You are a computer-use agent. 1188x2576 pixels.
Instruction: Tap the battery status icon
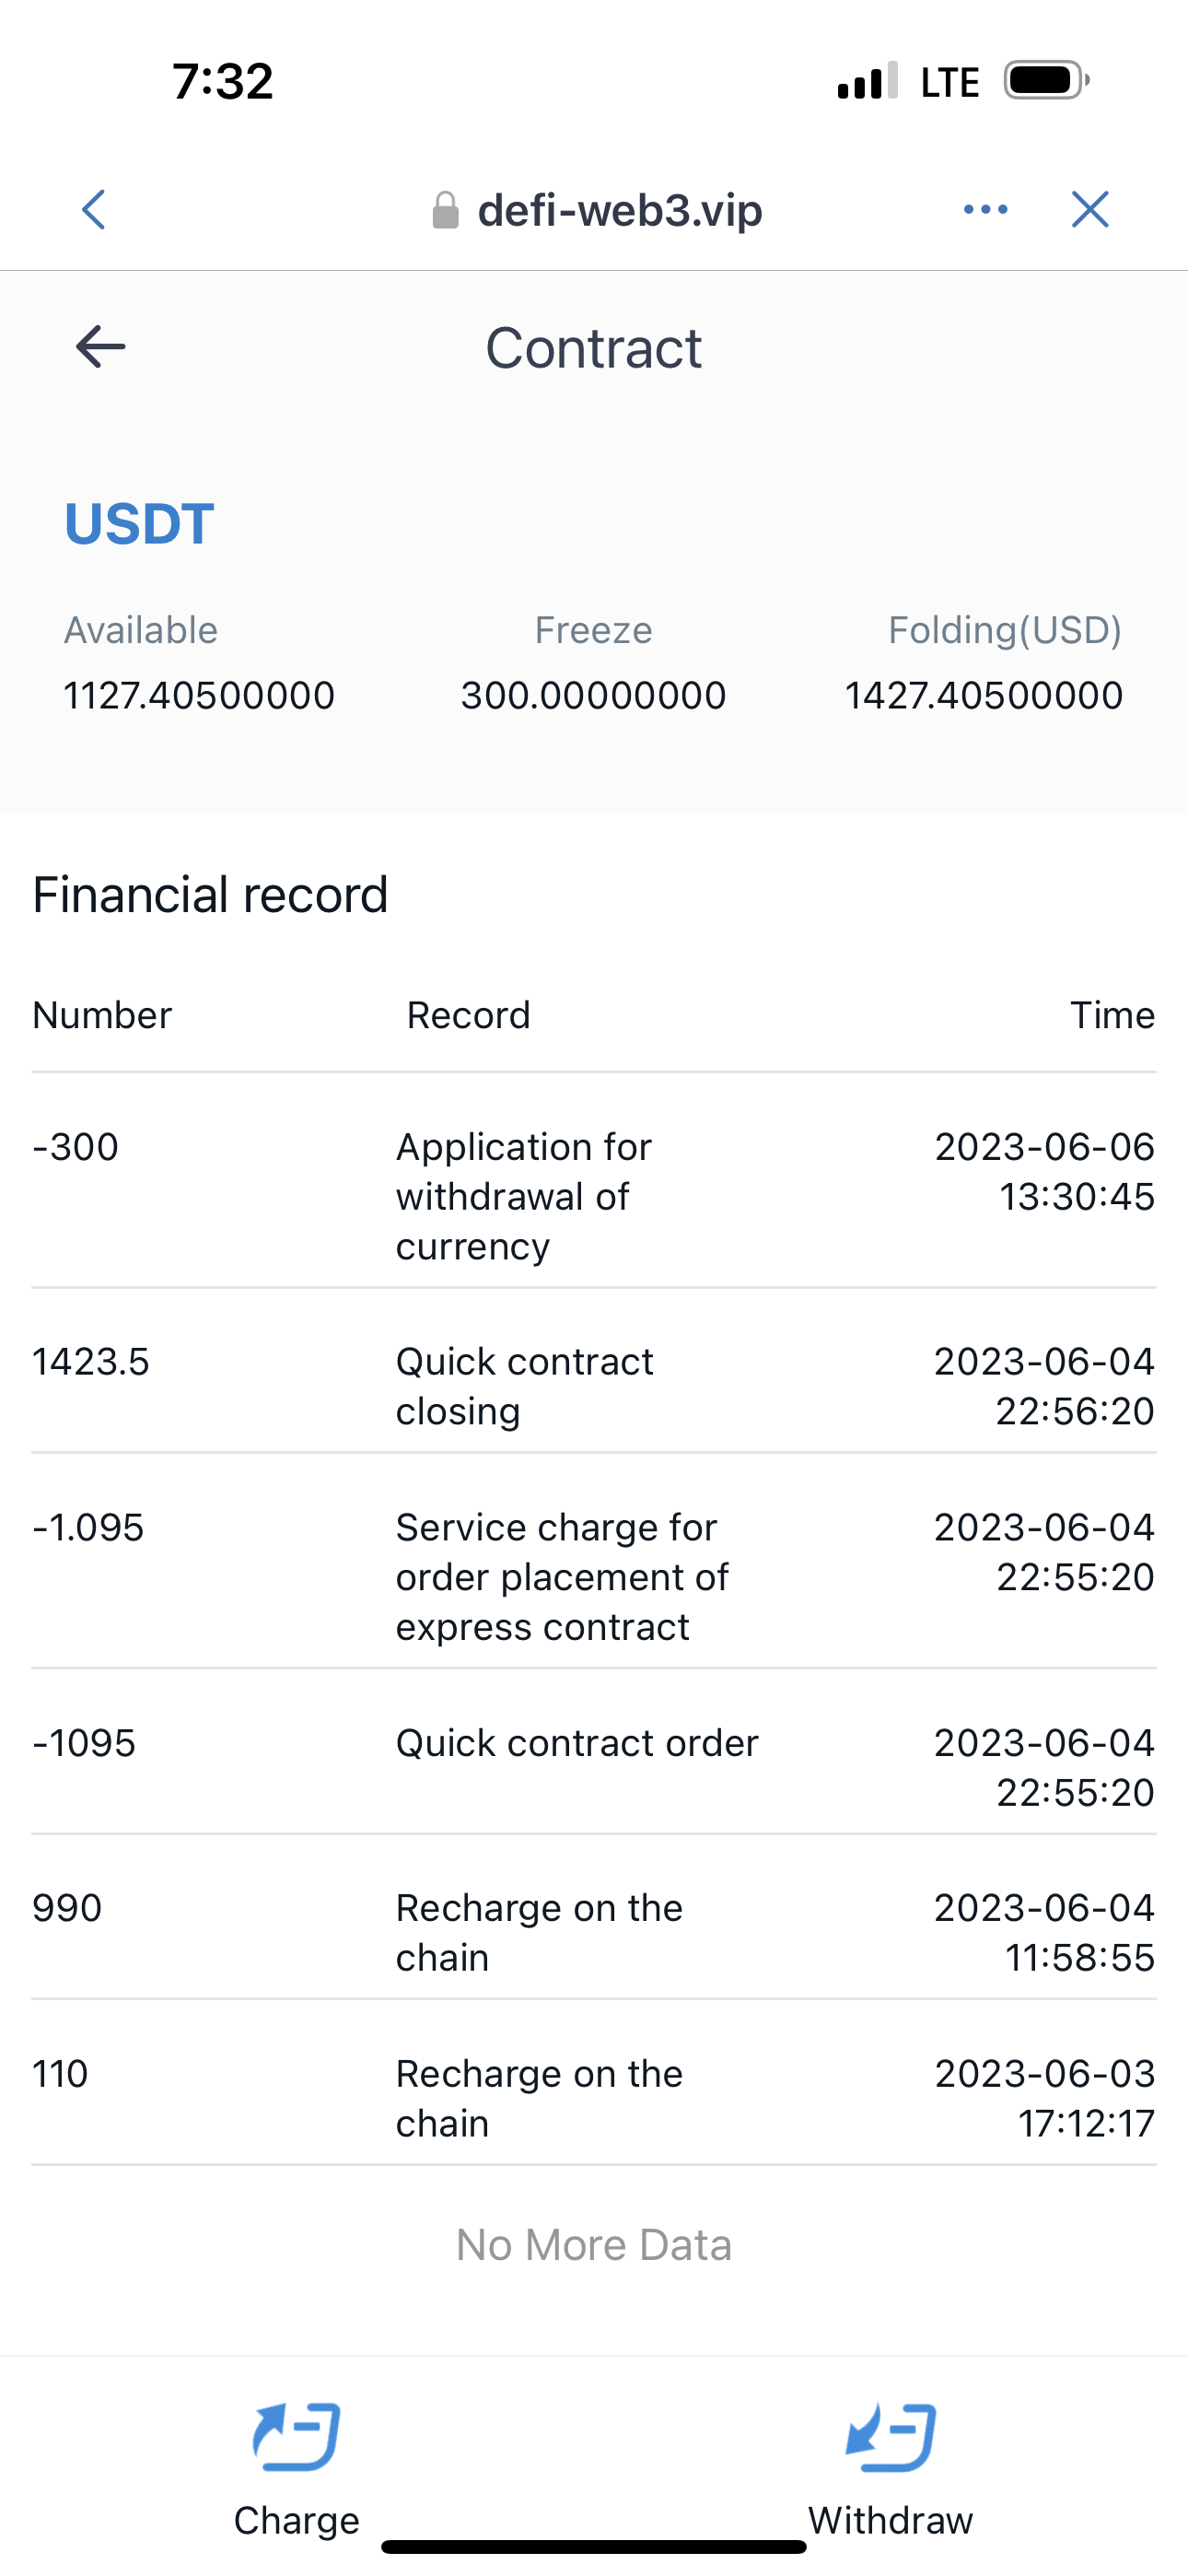(1046, 81)
